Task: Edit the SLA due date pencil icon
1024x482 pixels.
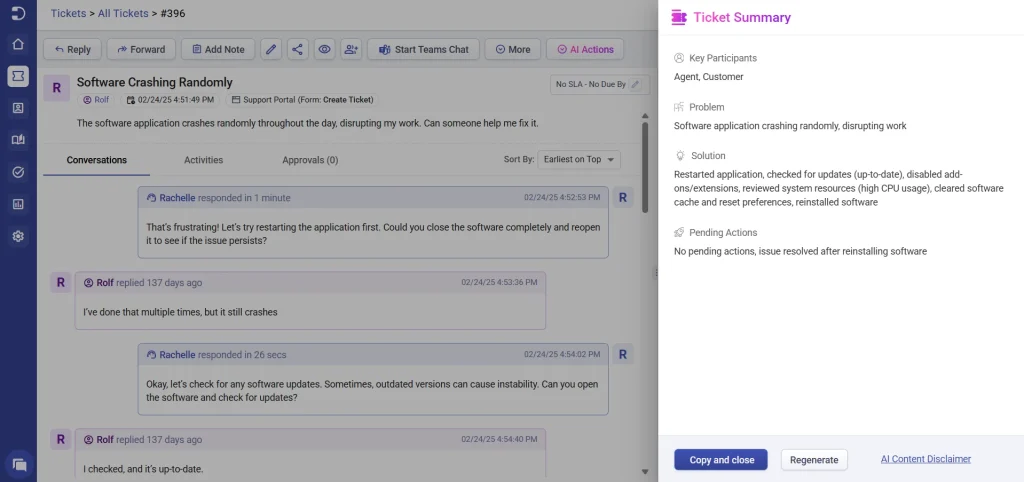Action: pyautogui.click(x=635, y=84)
